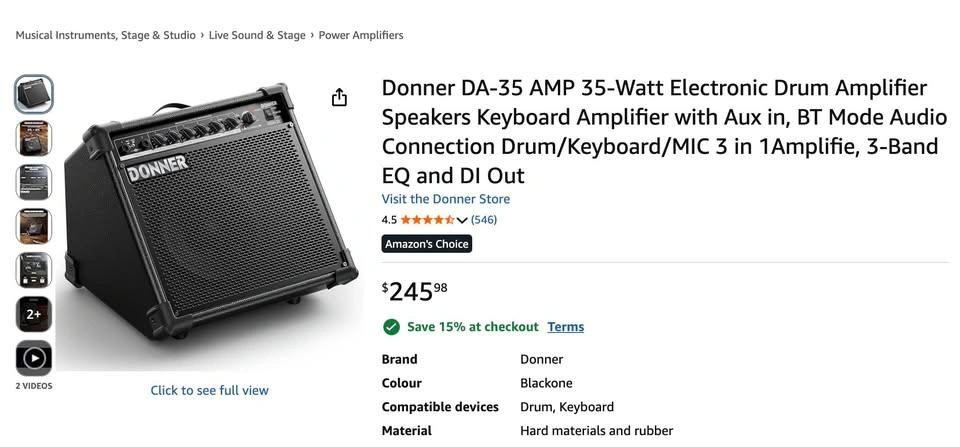Select the third product thumbnail image
The height and width of the screenshot is (447, 960).
pos(34,183)
